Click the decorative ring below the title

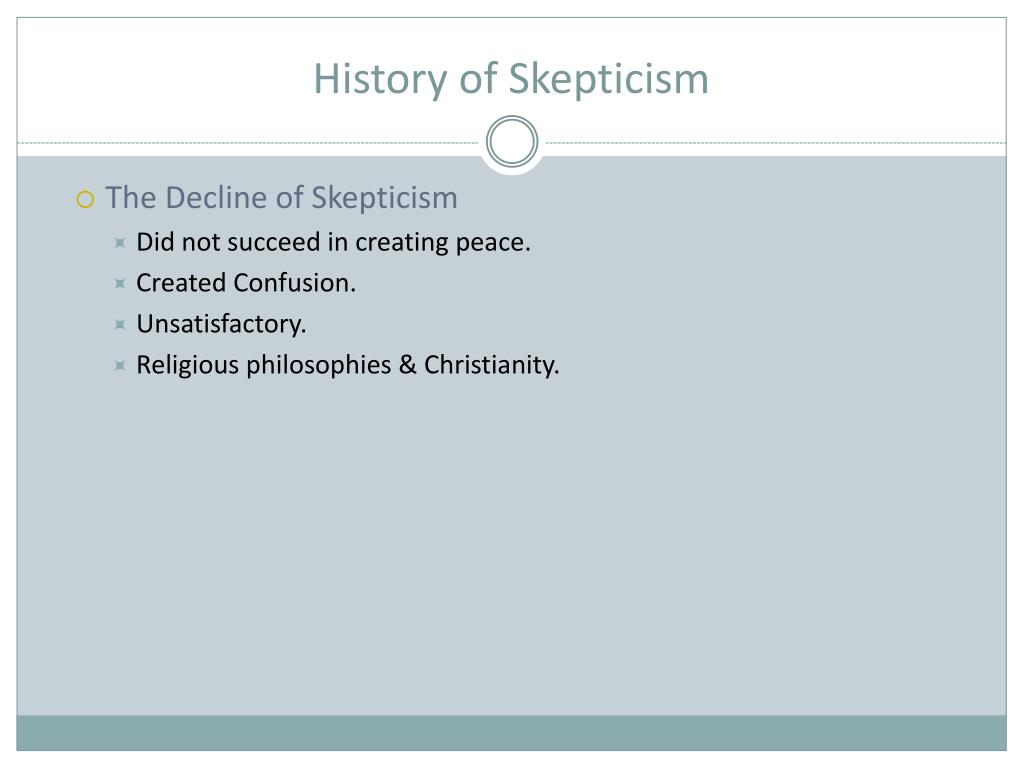click(512, 141)
